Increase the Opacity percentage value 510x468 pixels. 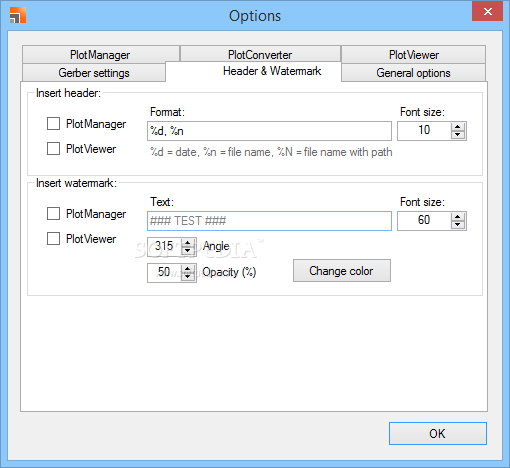[x=188, y=269]
